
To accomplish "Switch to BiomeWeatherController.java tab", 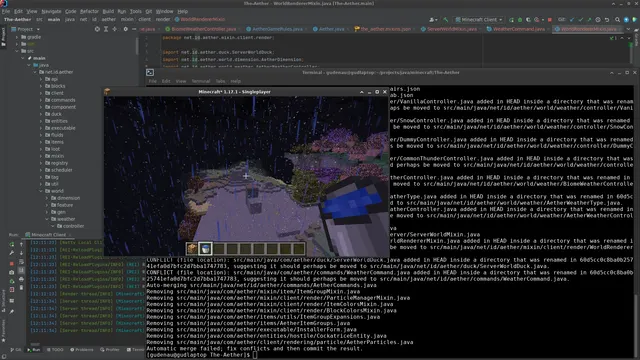I will [x=203, y=29].
